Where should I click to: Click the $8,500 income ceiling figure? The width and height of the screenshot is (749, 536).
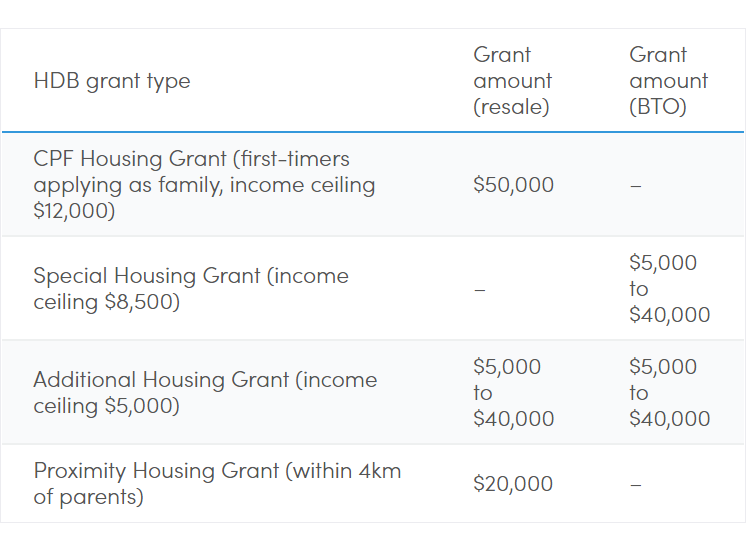142,301
